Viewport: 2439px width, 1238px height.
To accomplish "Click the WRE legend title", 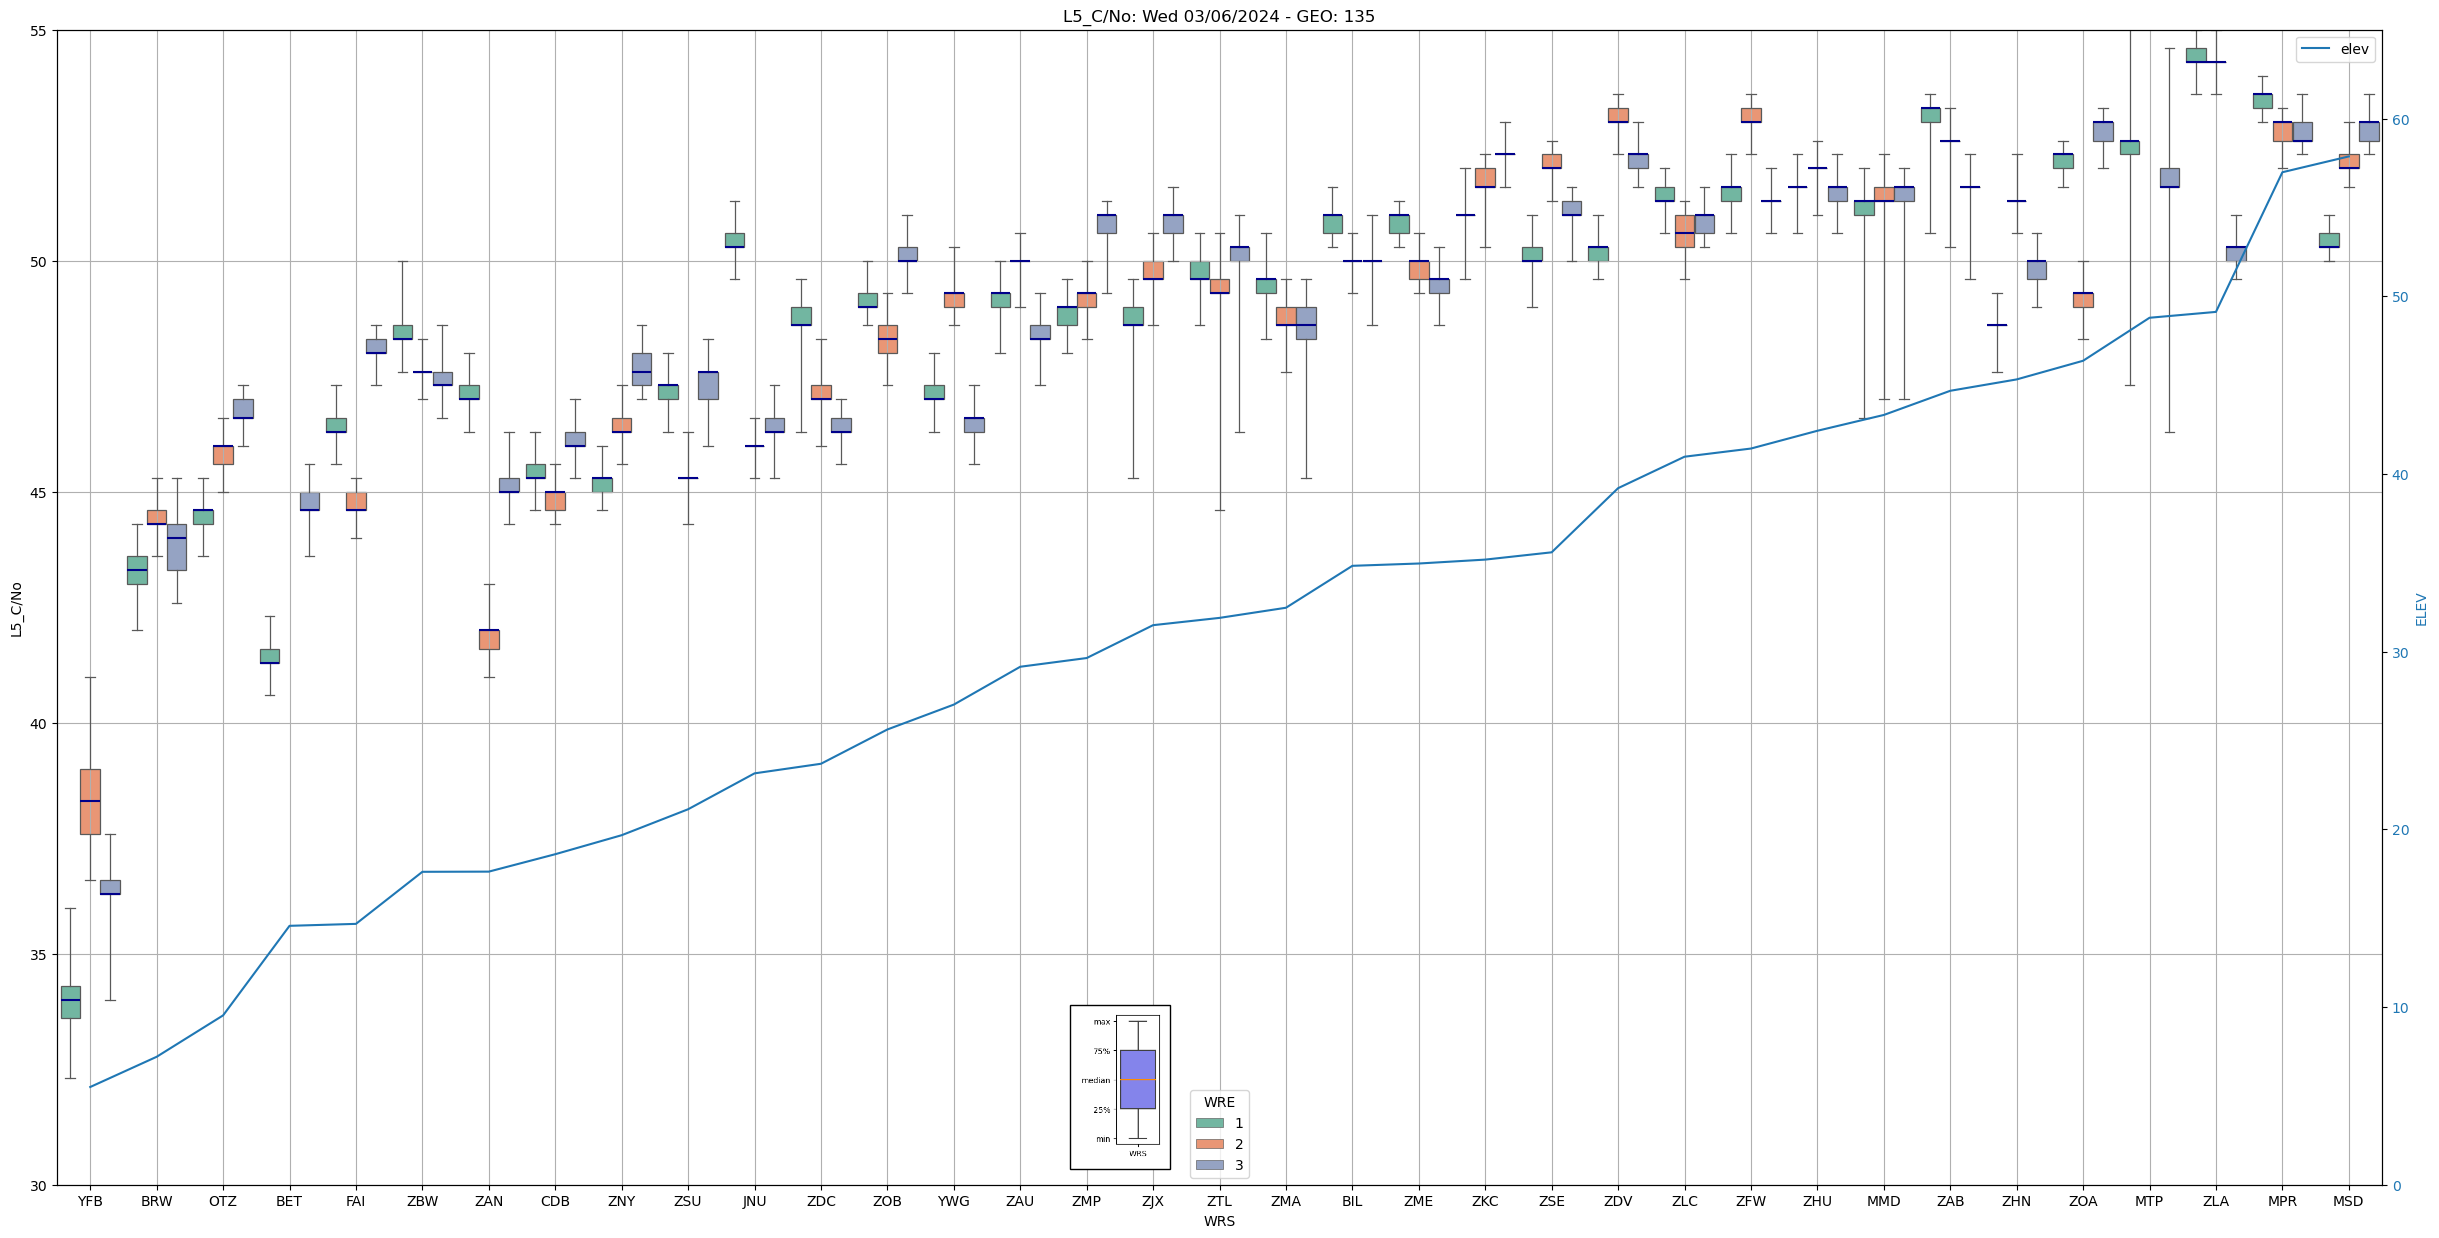I will [1219, 1102].
